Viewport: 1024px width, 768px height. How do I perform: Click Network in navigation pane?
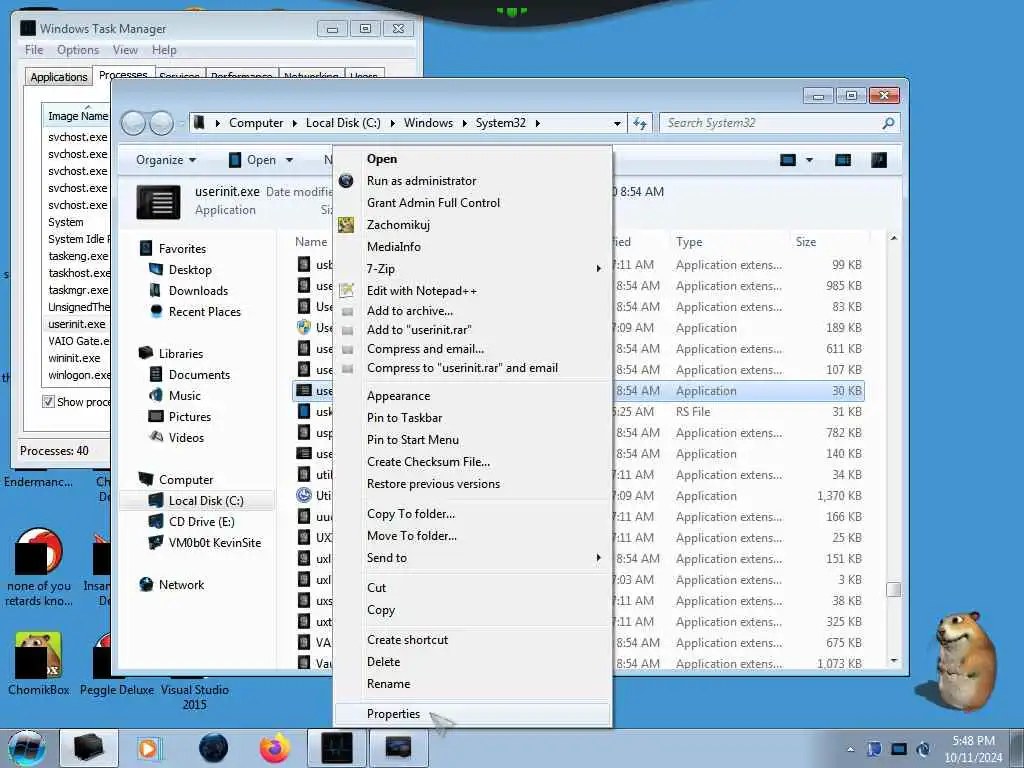coord(181,585)
